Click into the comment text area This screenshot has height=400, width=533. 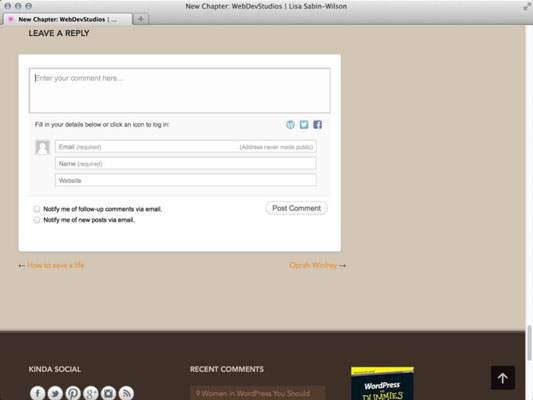click(179, 90)
